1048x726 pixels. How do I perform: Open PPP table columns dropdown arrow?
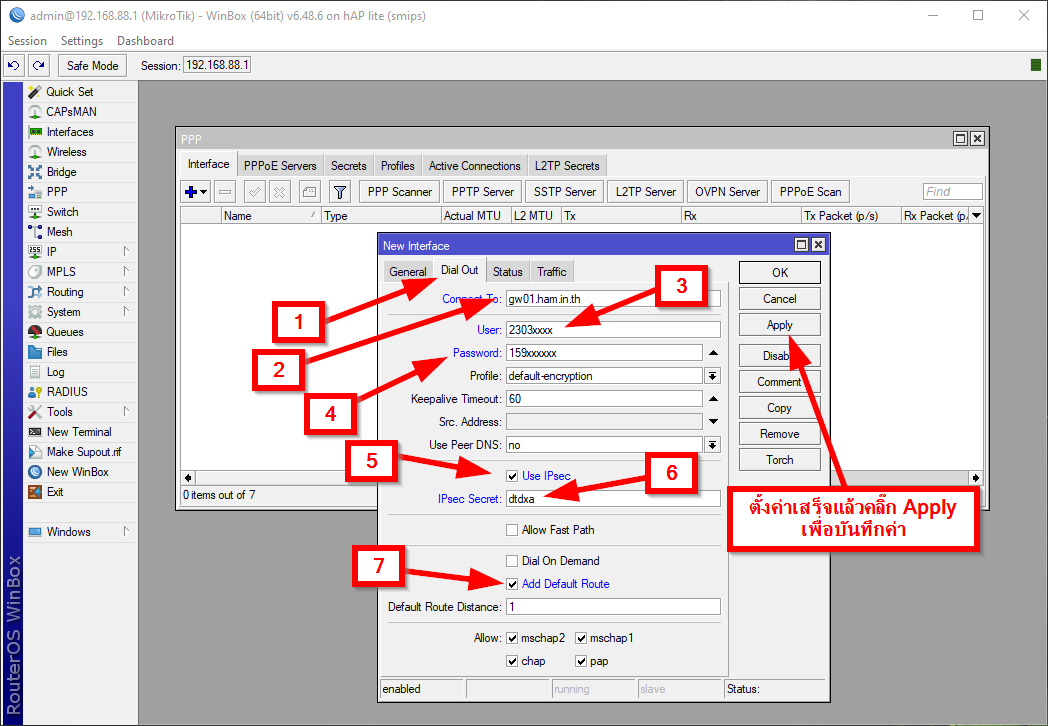976,215
